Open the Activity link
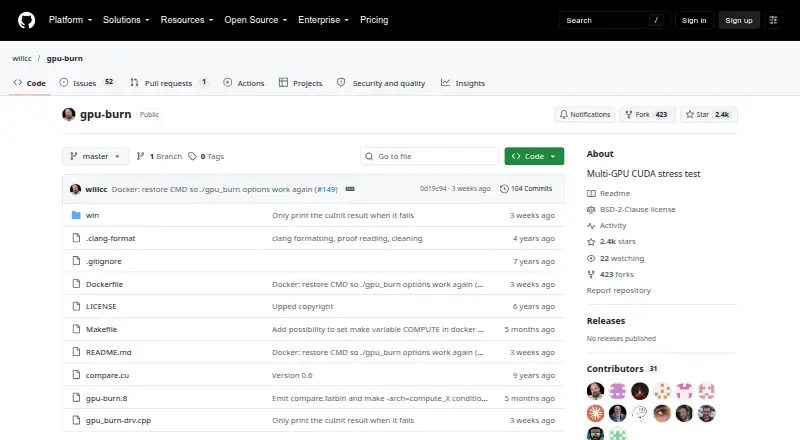Image resolution: width=800 pixels, height=440 pixels. pos(607,226)
